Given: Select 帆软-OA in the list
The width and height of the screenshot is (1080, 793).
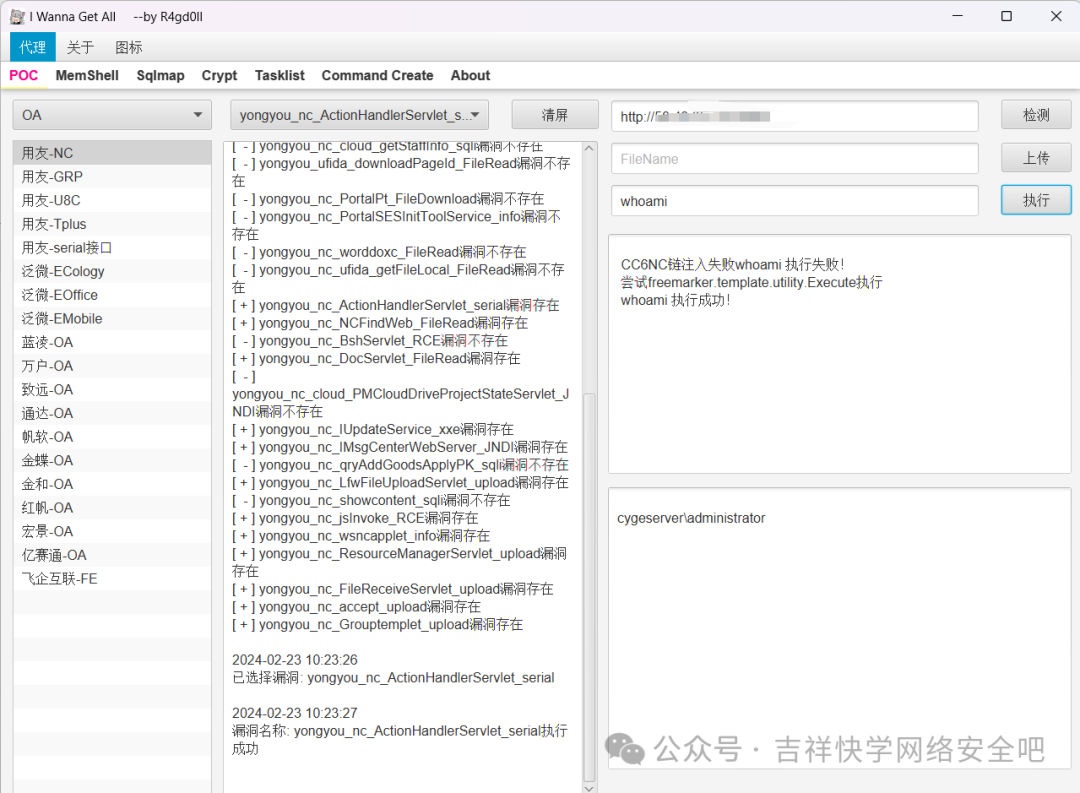Looking at the screenshot, I should 112,437.
